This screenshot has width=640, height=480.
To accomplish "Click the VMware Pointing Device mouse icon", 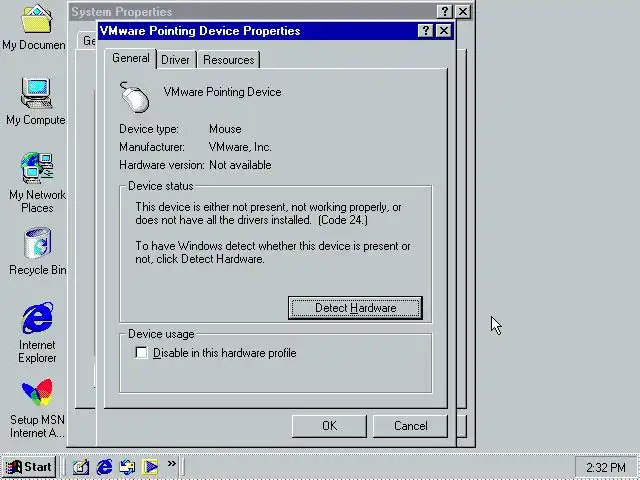I will [x=135, y=97].
